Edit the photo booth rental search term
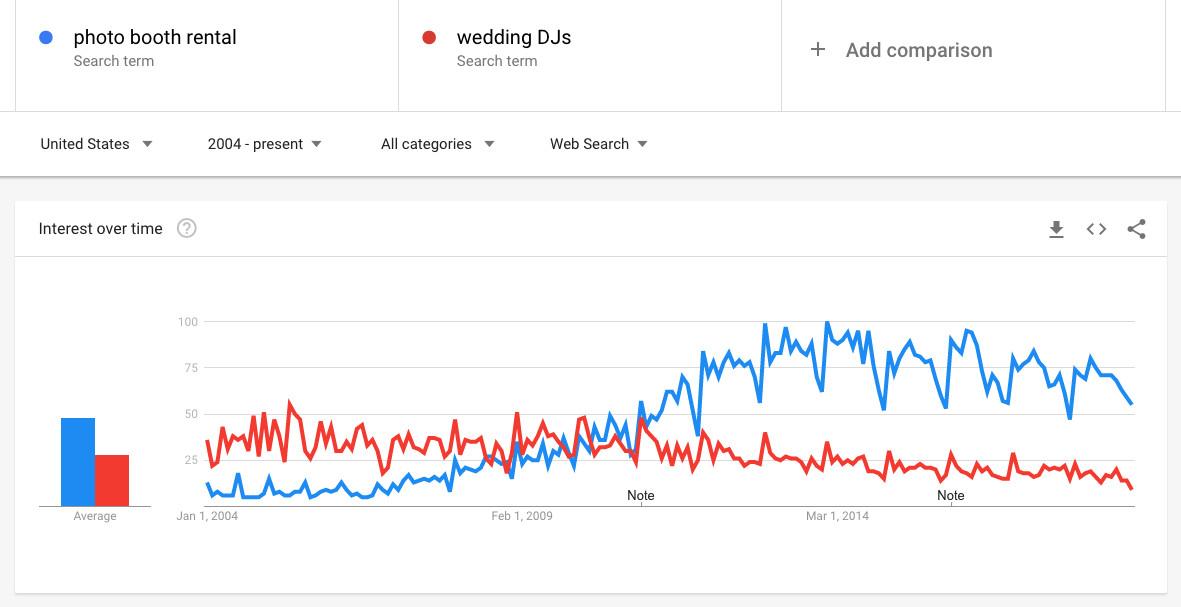The width and height of the screenshot is (1181, 607). 155,38
